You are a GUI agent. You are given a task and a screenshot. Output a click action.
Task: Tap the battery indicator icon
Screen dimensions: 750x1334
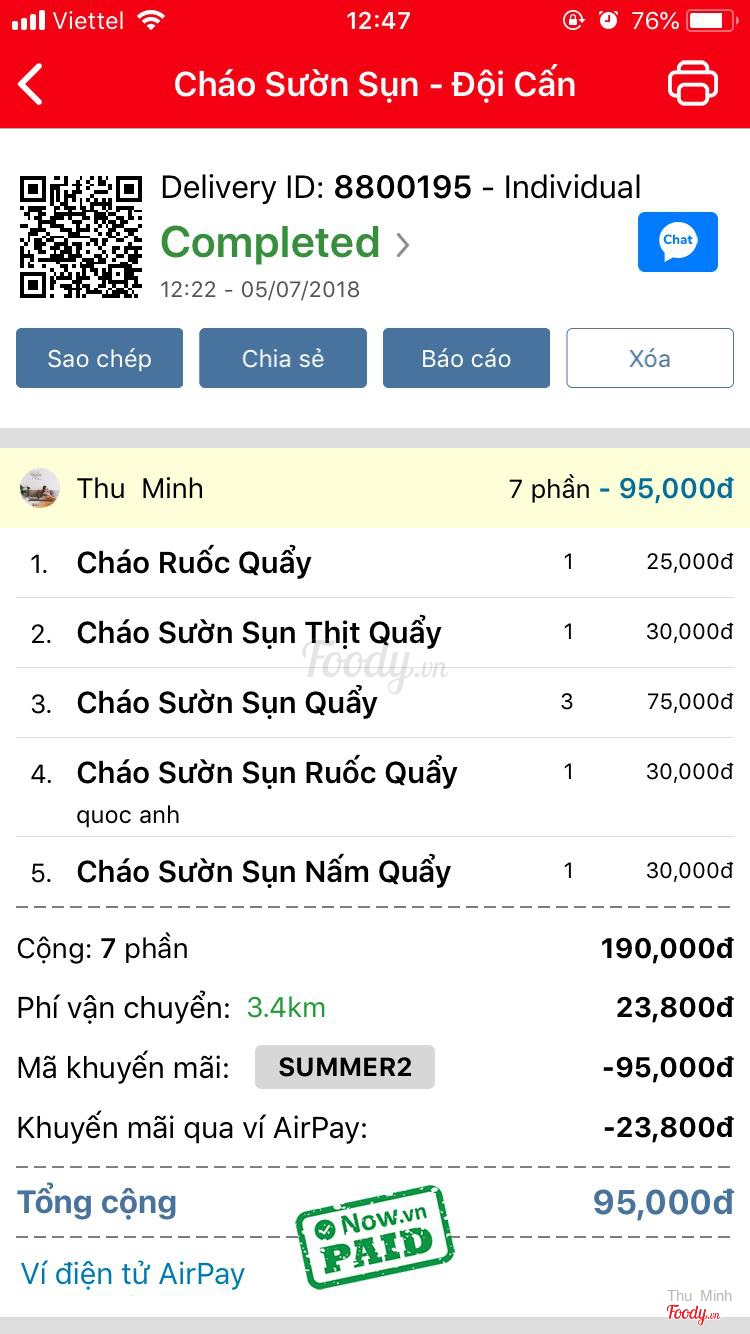pos(711,20)
